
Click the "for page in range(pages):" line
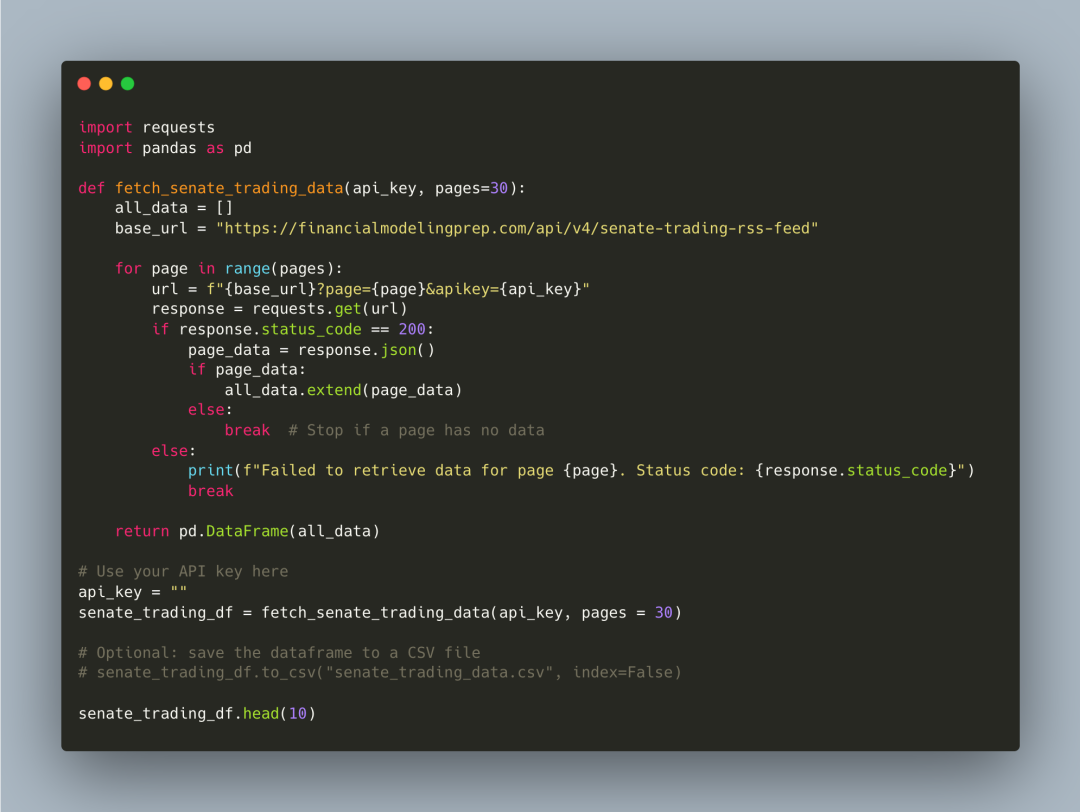pos(229,269)
